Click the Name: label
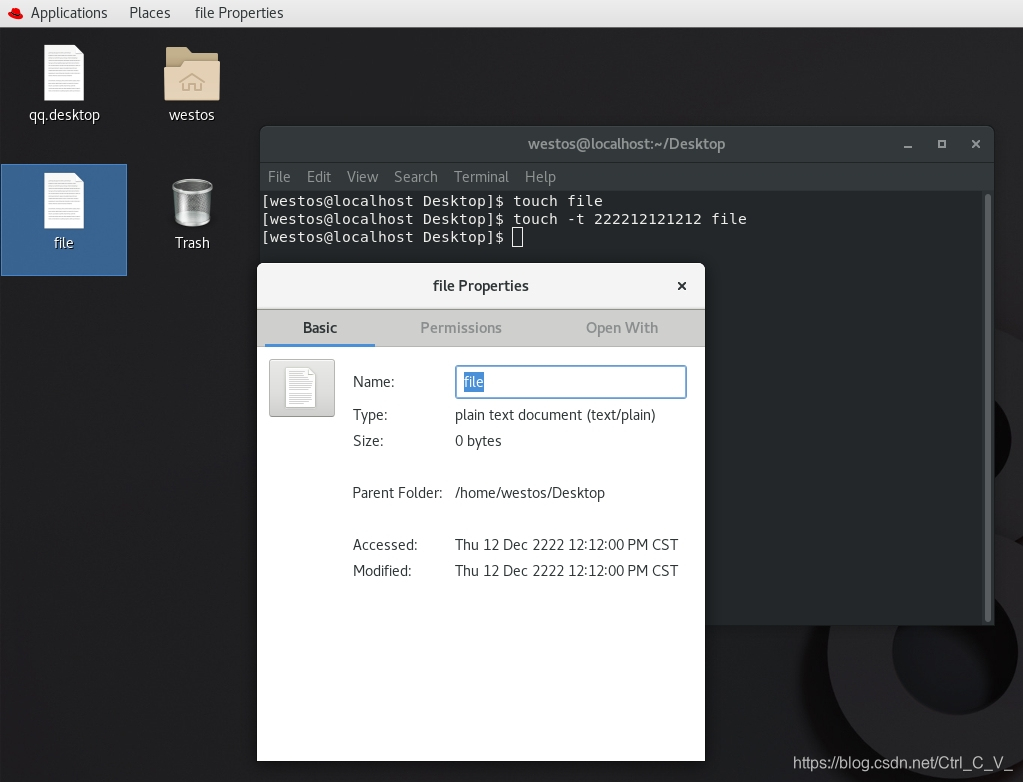This screenshot has width=1023, height=782. (x=374, y=382)
